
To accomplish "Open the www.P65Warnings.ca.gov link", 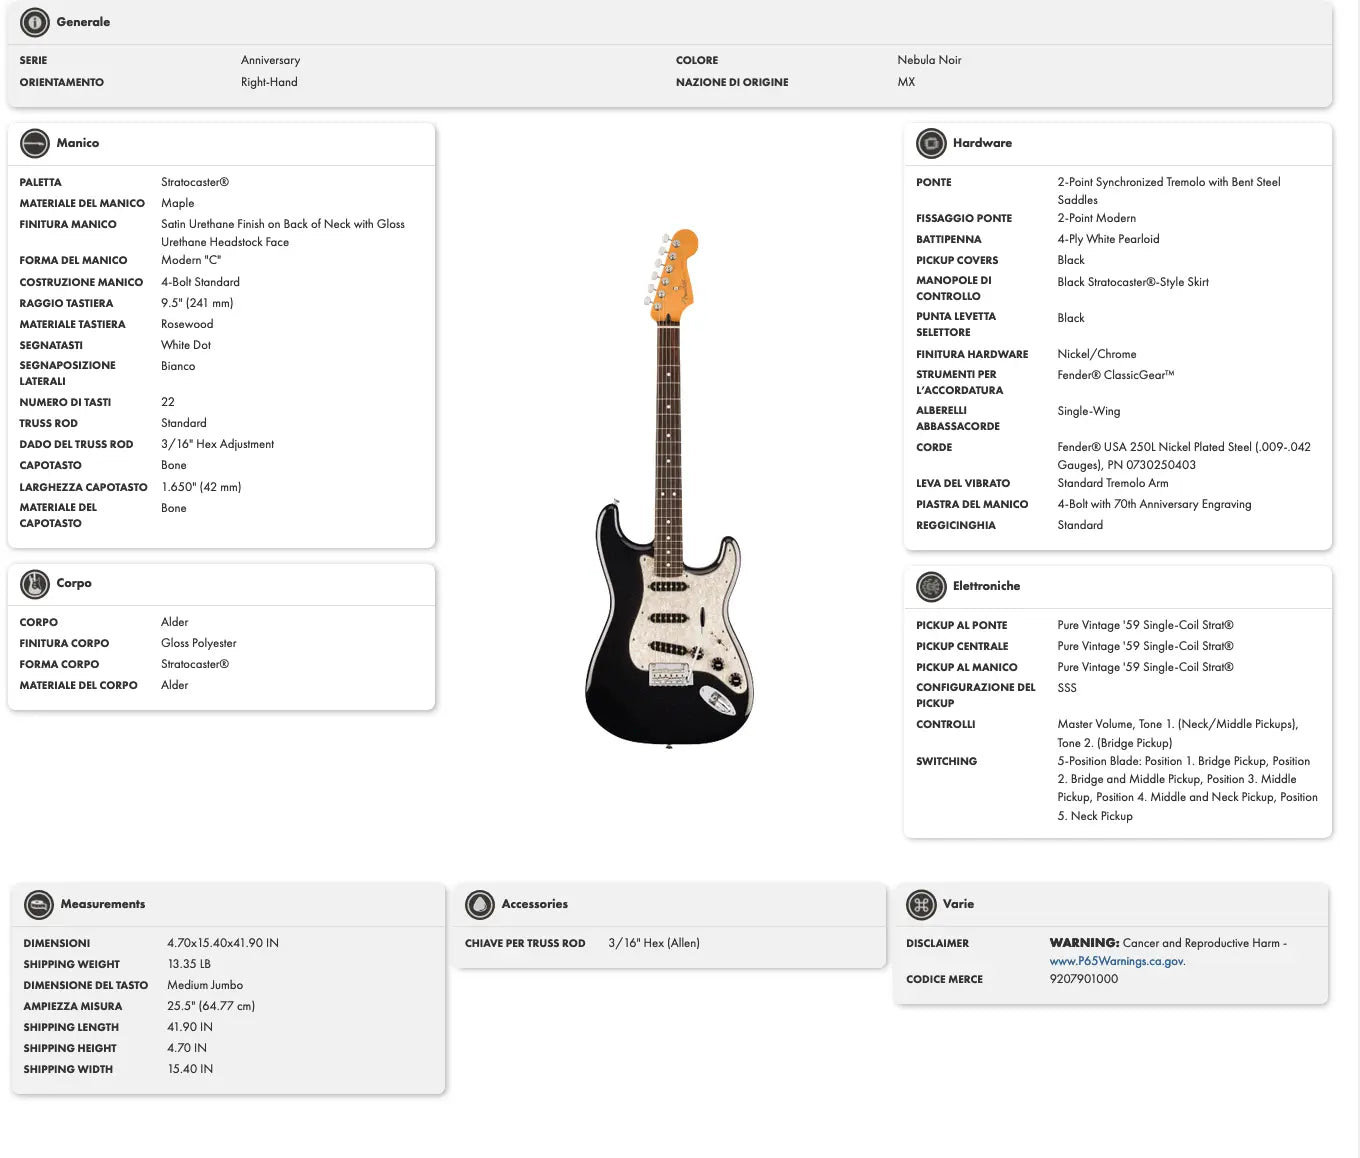I will point(1117,961).
